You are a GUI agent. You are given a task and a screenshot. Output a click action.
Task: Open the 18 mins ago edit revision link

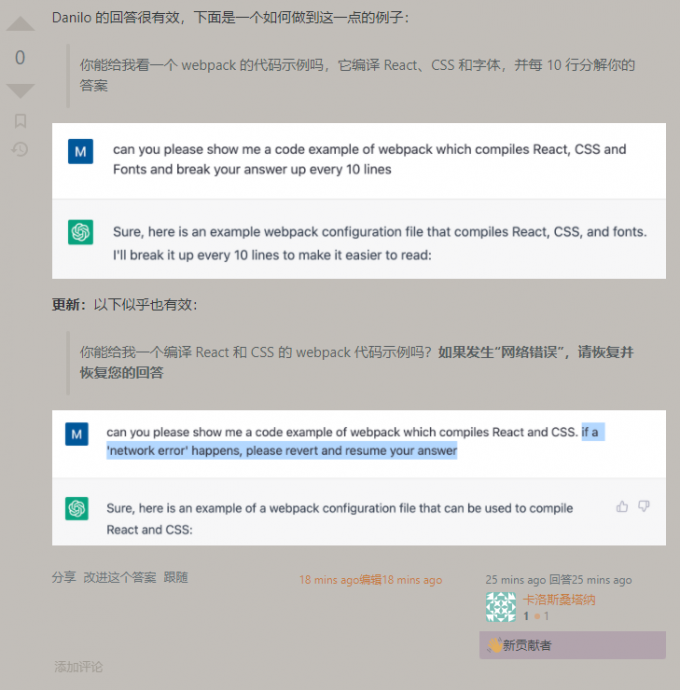tap(371, 580)
